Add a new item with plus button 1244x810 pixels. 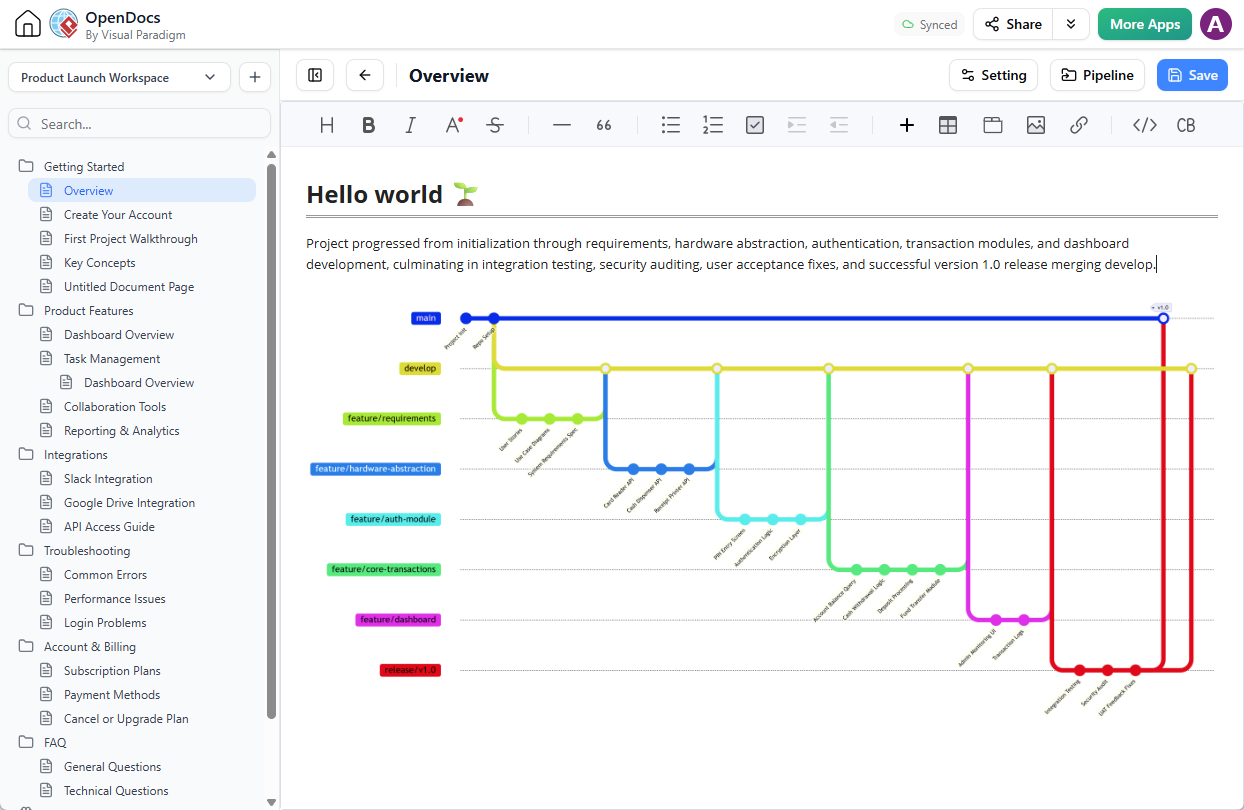(x=254, y=77)
